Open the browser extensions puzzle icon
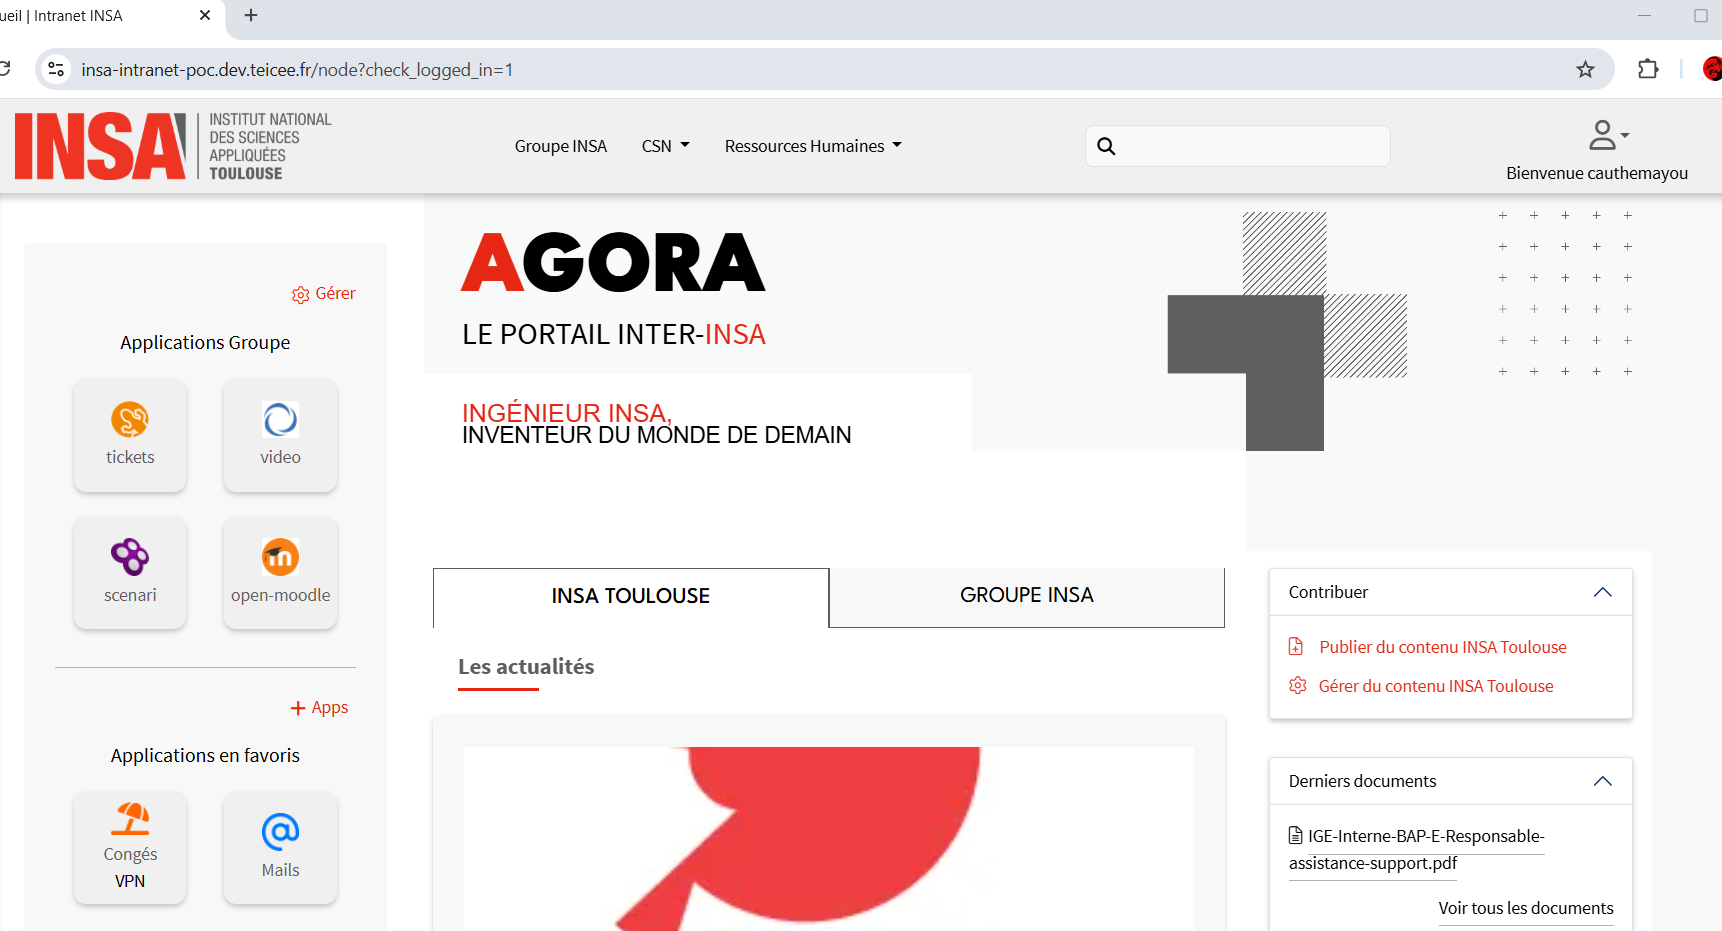This screenshot has width=1722, height=931. point(1647,69)
